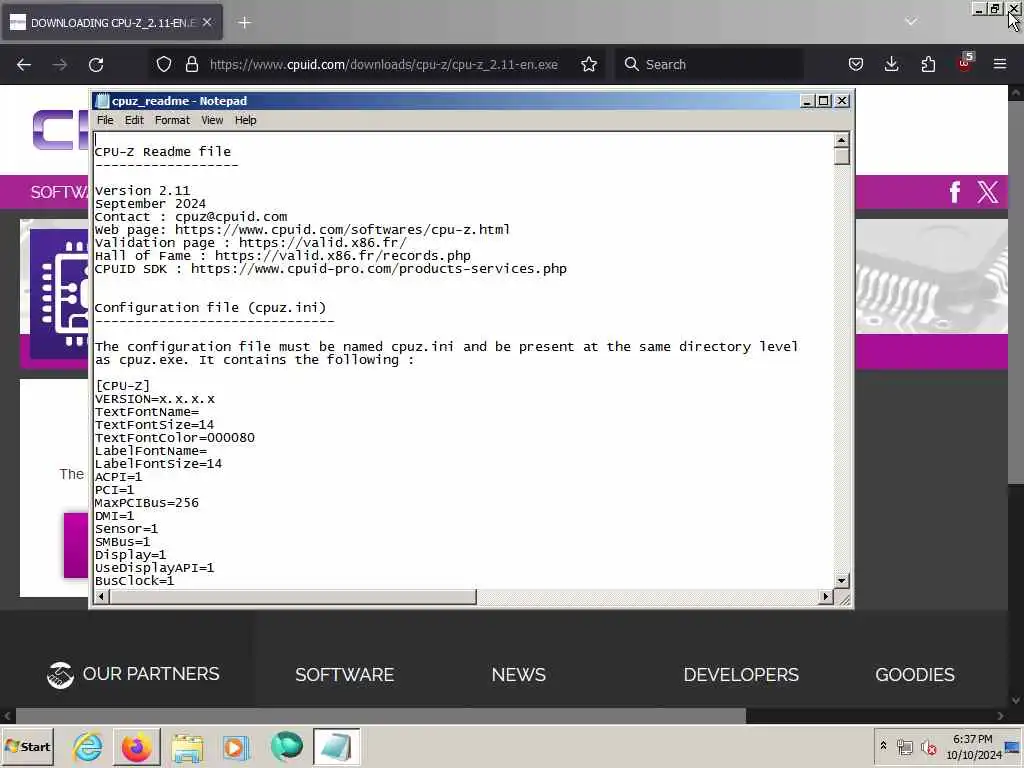Click into the Firefox Search box
This screenshot has height=768, width=1024.
coord(709,64)
